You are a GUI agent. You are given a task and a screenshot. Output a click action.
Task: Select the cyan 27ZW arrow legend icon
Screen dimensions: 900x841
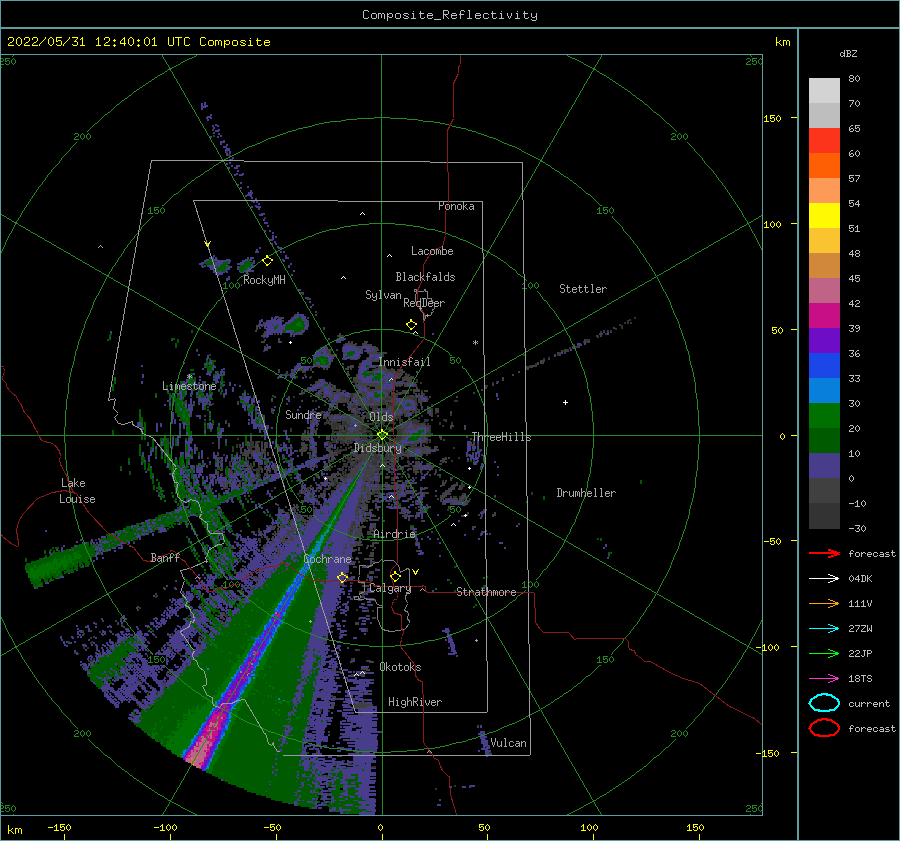pyautogui.click(x=824, y=629)
